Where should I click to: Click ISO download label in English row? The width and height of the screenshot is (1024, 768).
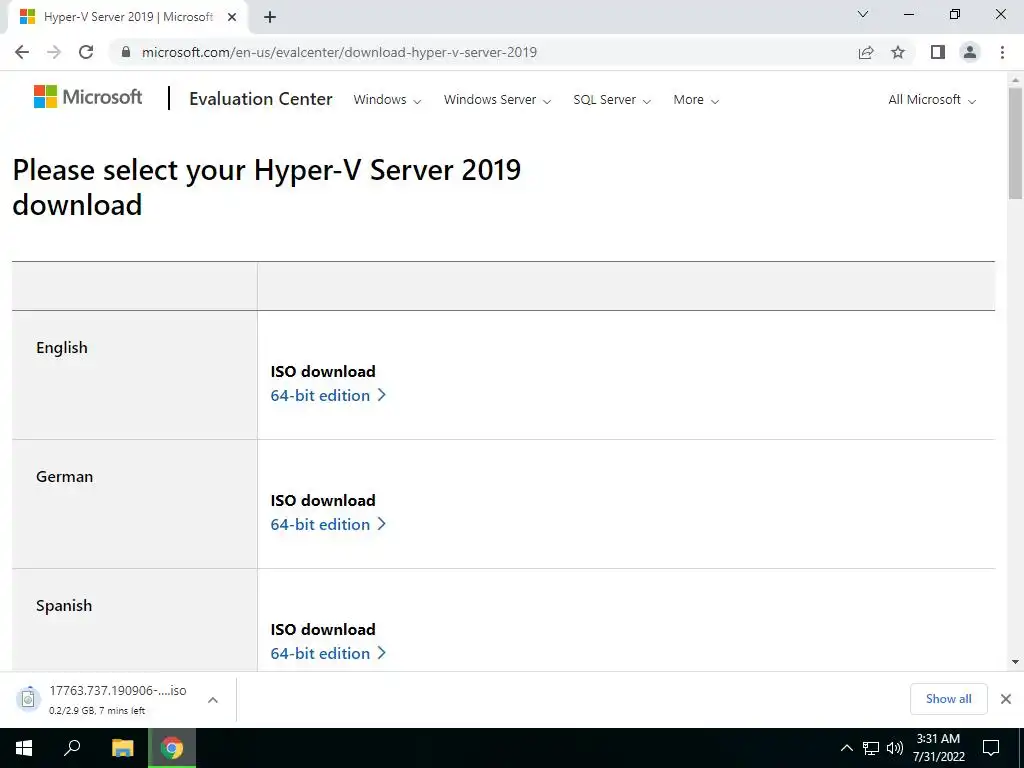coord(323,372)
